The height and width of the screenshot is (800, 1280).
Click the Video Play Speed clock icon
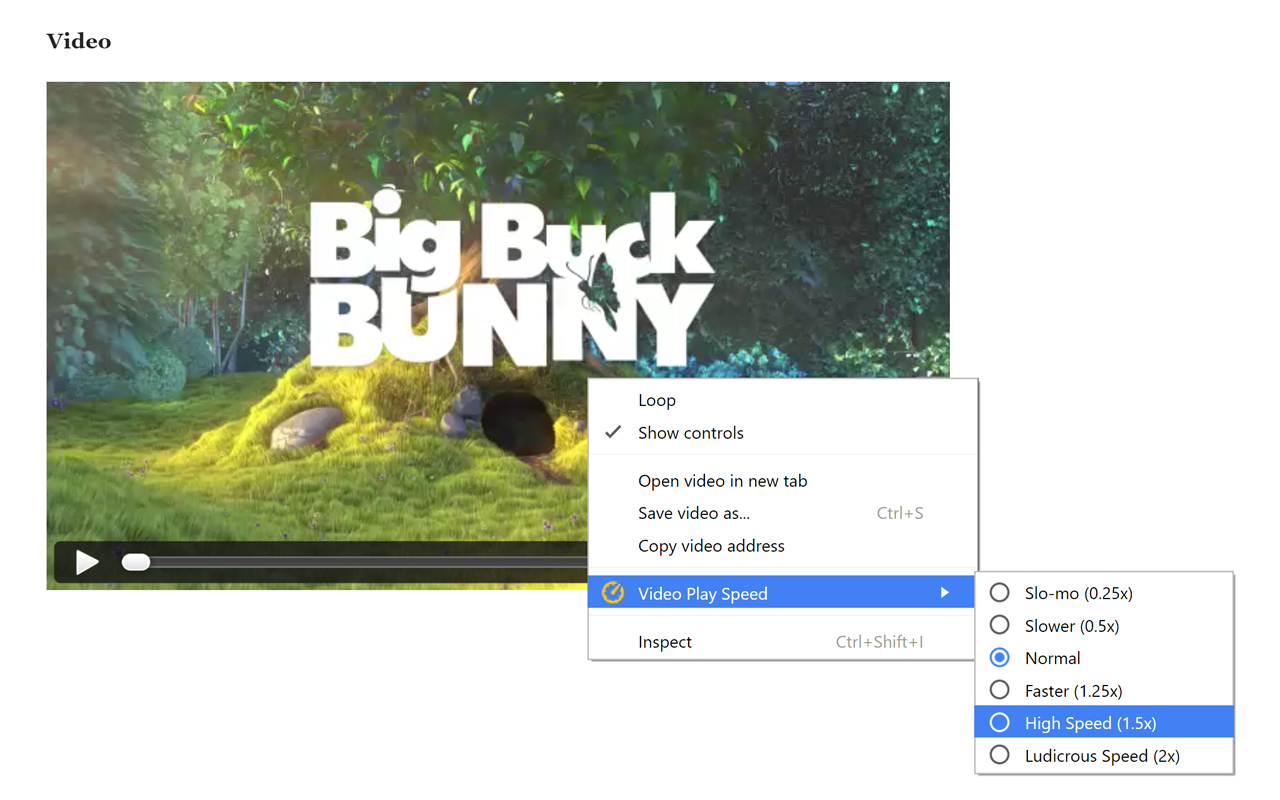coord(613,593)
